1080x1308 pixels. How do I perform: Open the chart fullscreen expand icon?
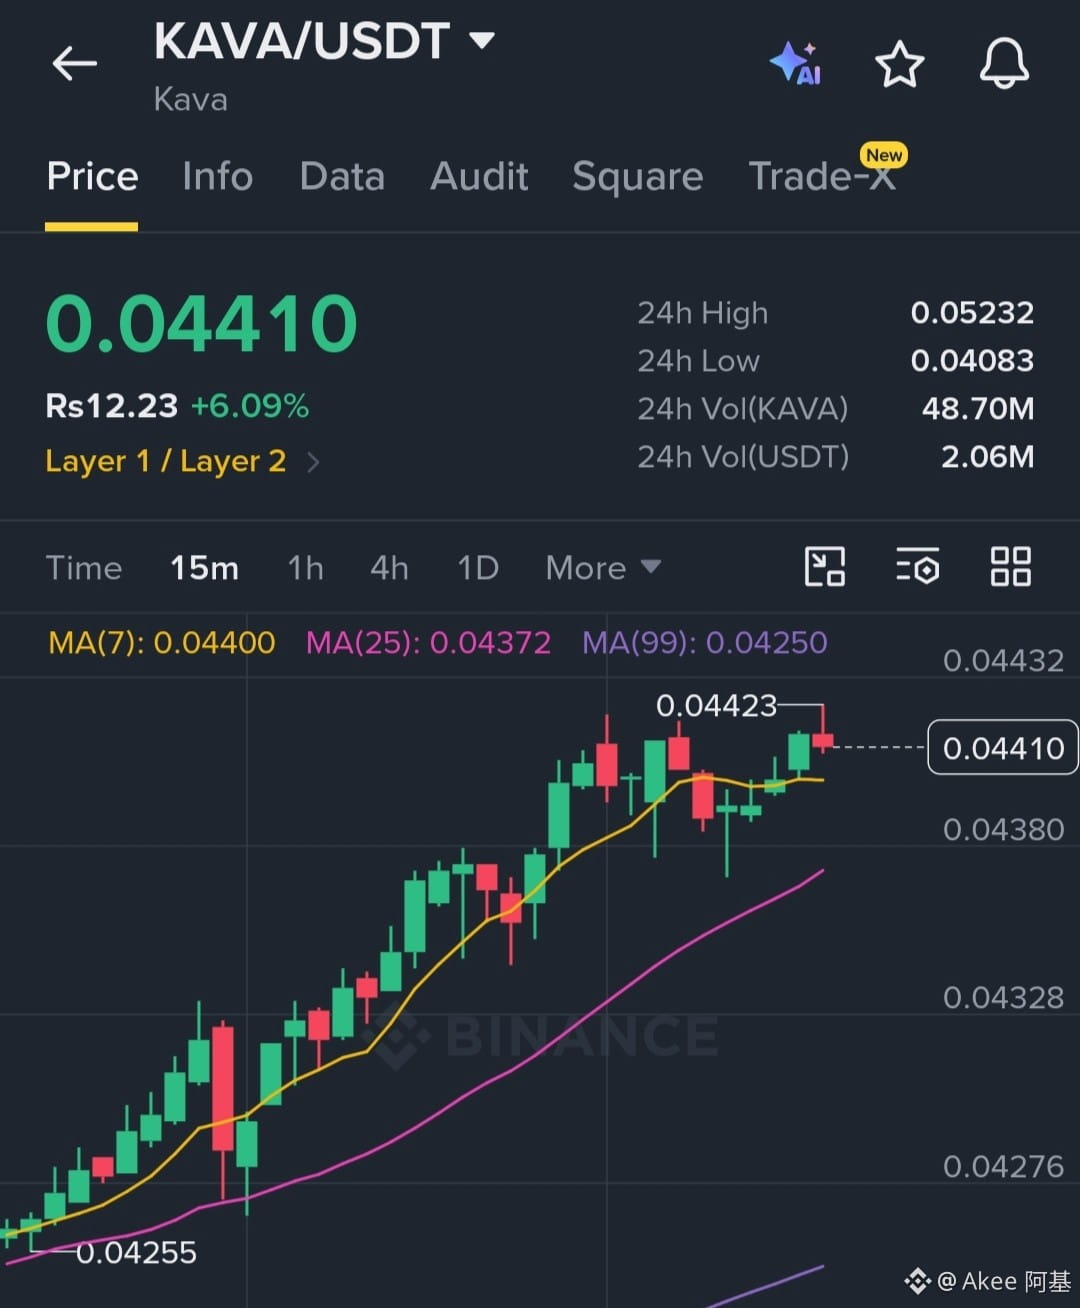825,566
